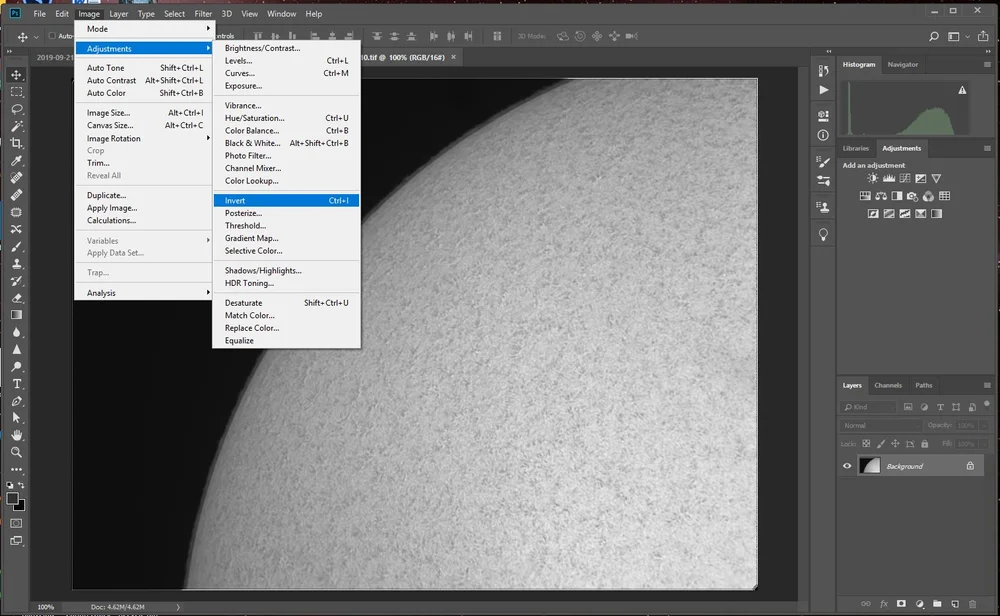Select the Eraser tool
1000x616 pixels.
coord(17,298)
